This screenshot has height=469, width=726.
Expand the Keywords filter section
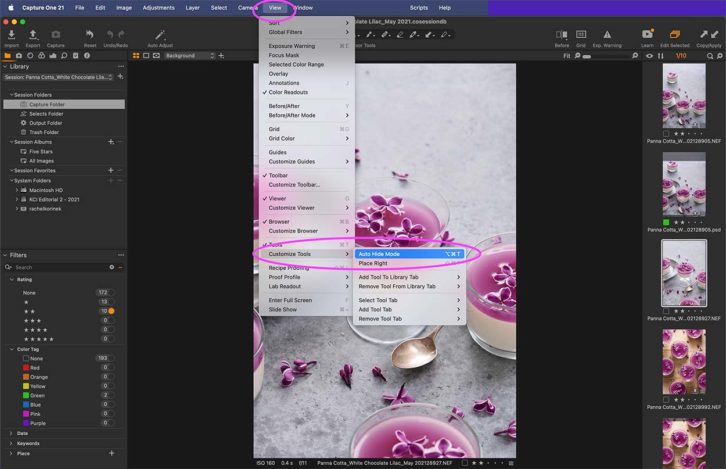[x=12, y=444]
